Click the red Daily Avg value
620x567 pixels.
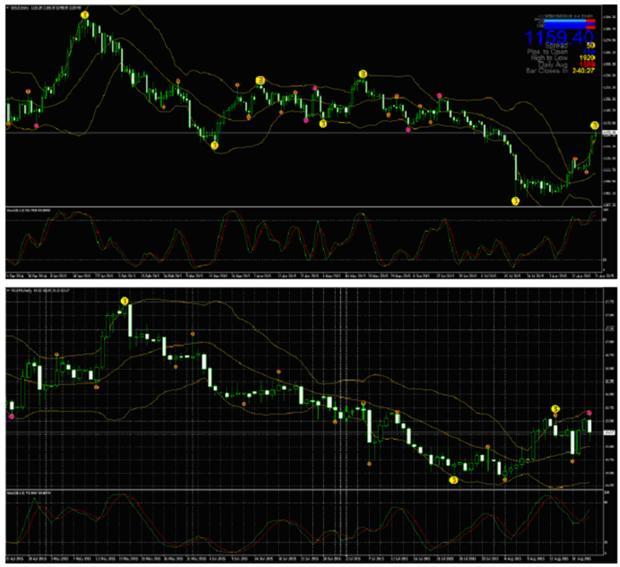point(587,64)
